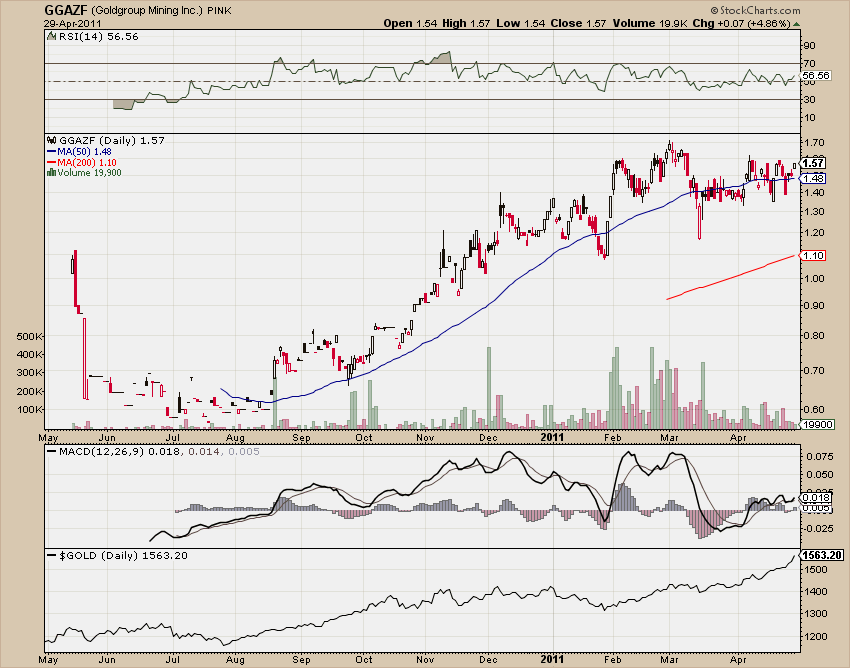Viewport: 850px width, 668px height.
Task: Click the RSI(14) 56.56 label
Action: pyautogui.click(x=98, y=37)
